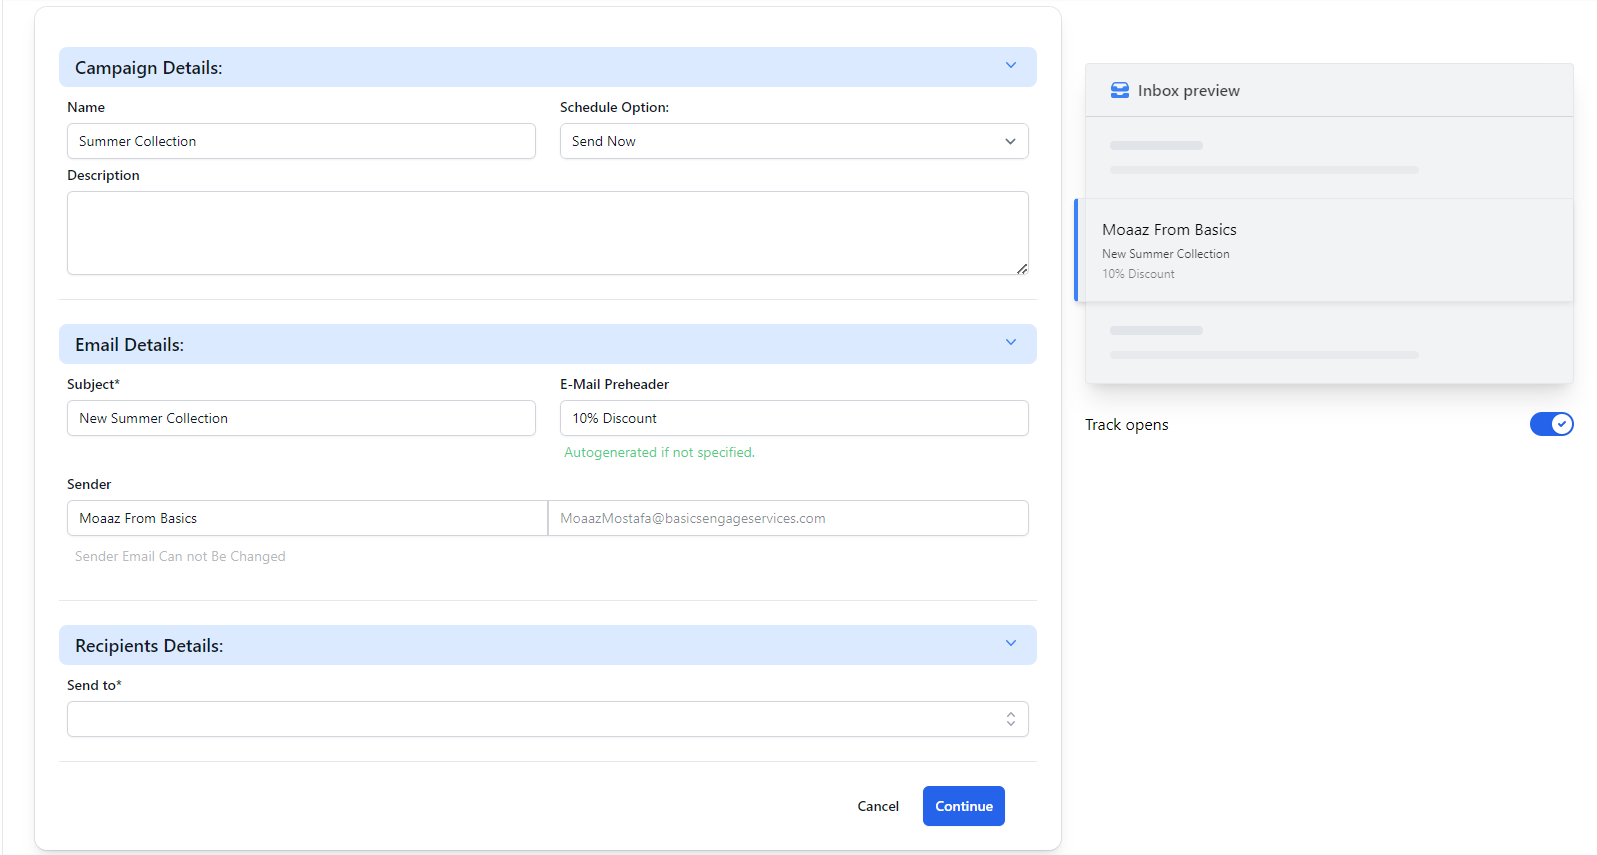
Task: Click the 'Name' label above Summer Collection
Action: 86,107
